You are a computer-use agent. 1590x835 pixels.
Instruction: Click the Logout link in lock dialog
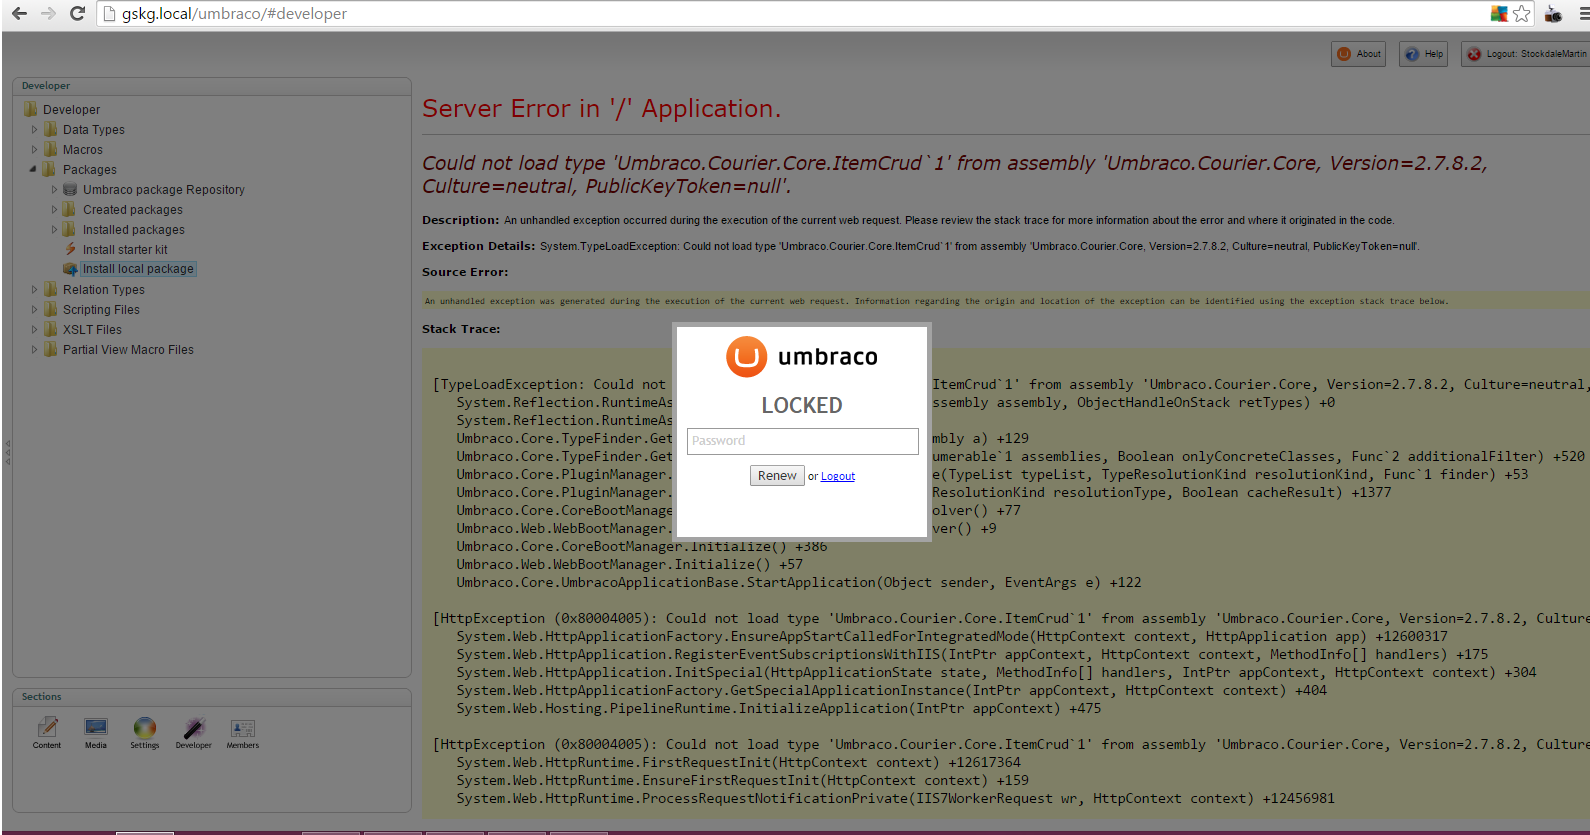coord(838,477)
